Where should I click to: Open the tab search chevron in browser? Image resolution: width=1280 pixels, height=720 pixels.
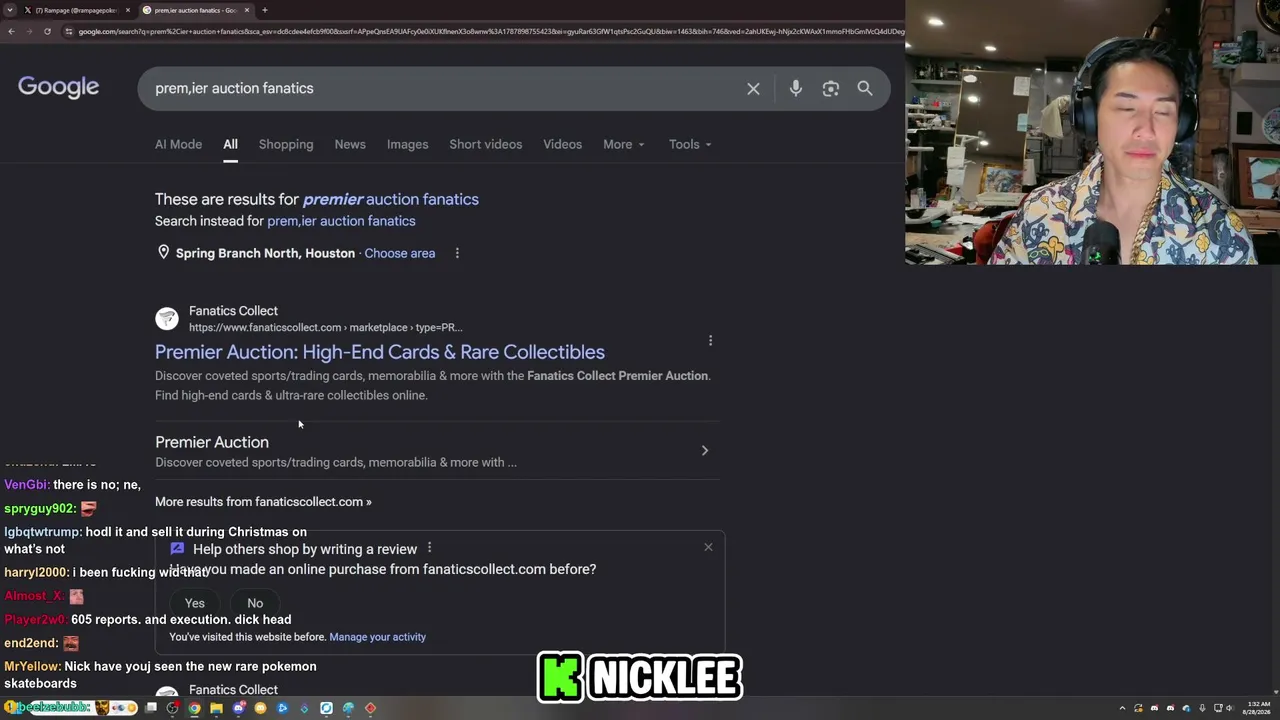point(10,10)
